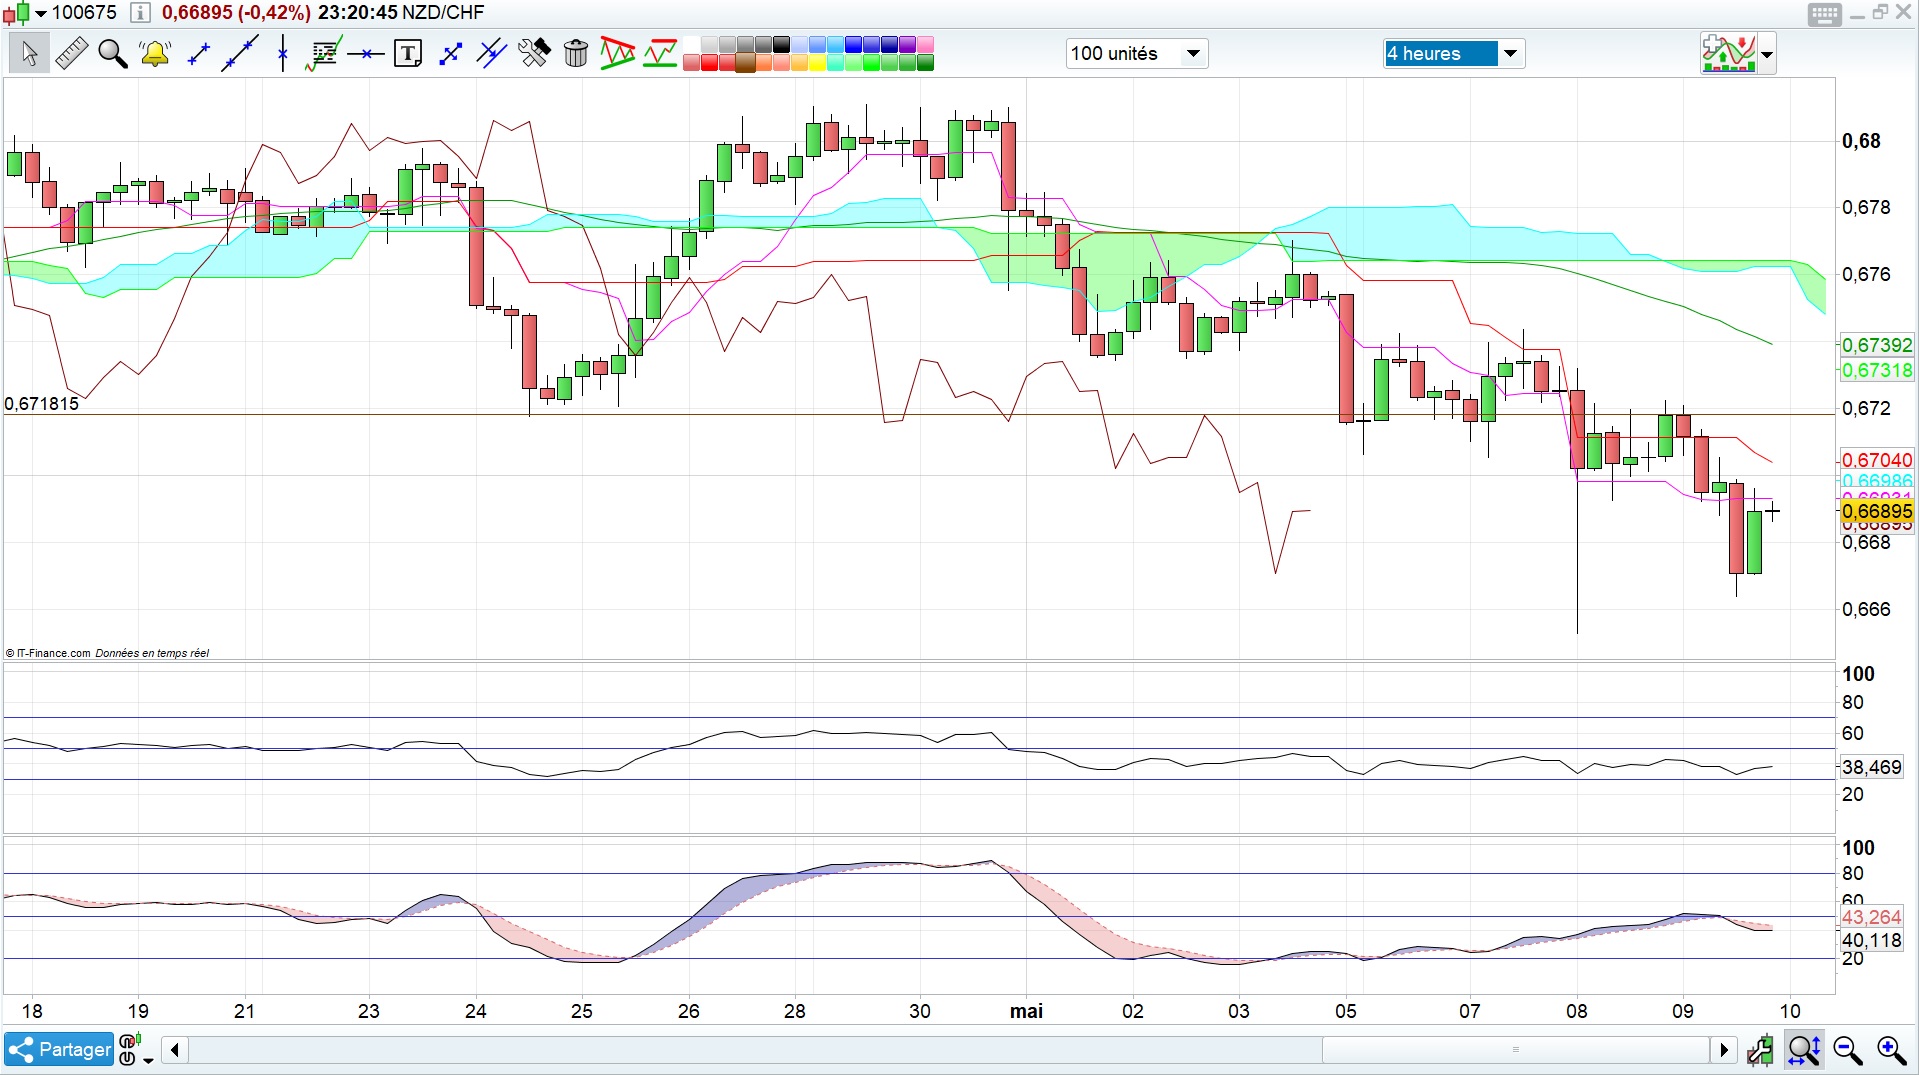Screen dimensions: 1919x1075
Task: Toggle automatic zoom fit icon
Action: coord(1804,1050)
